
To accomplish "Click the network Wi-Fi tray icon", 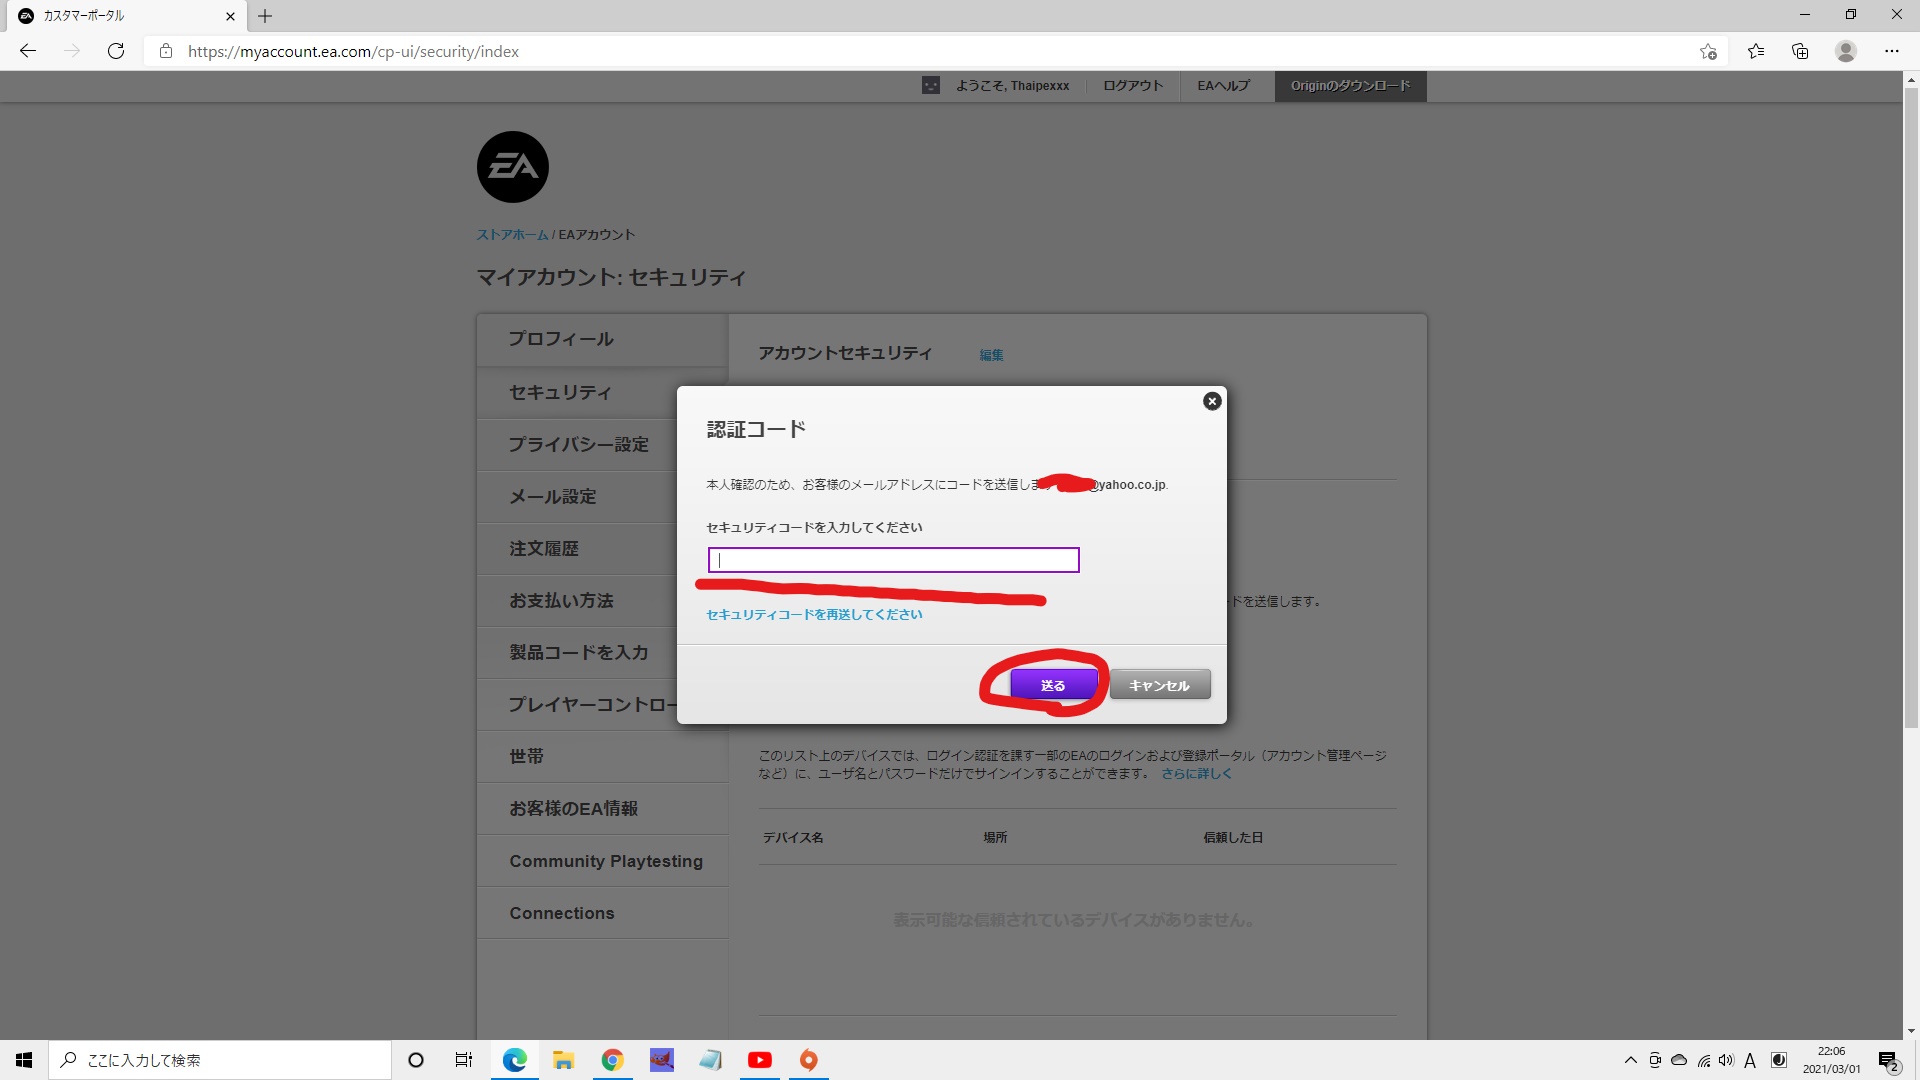I will tap(1703, 1060).
